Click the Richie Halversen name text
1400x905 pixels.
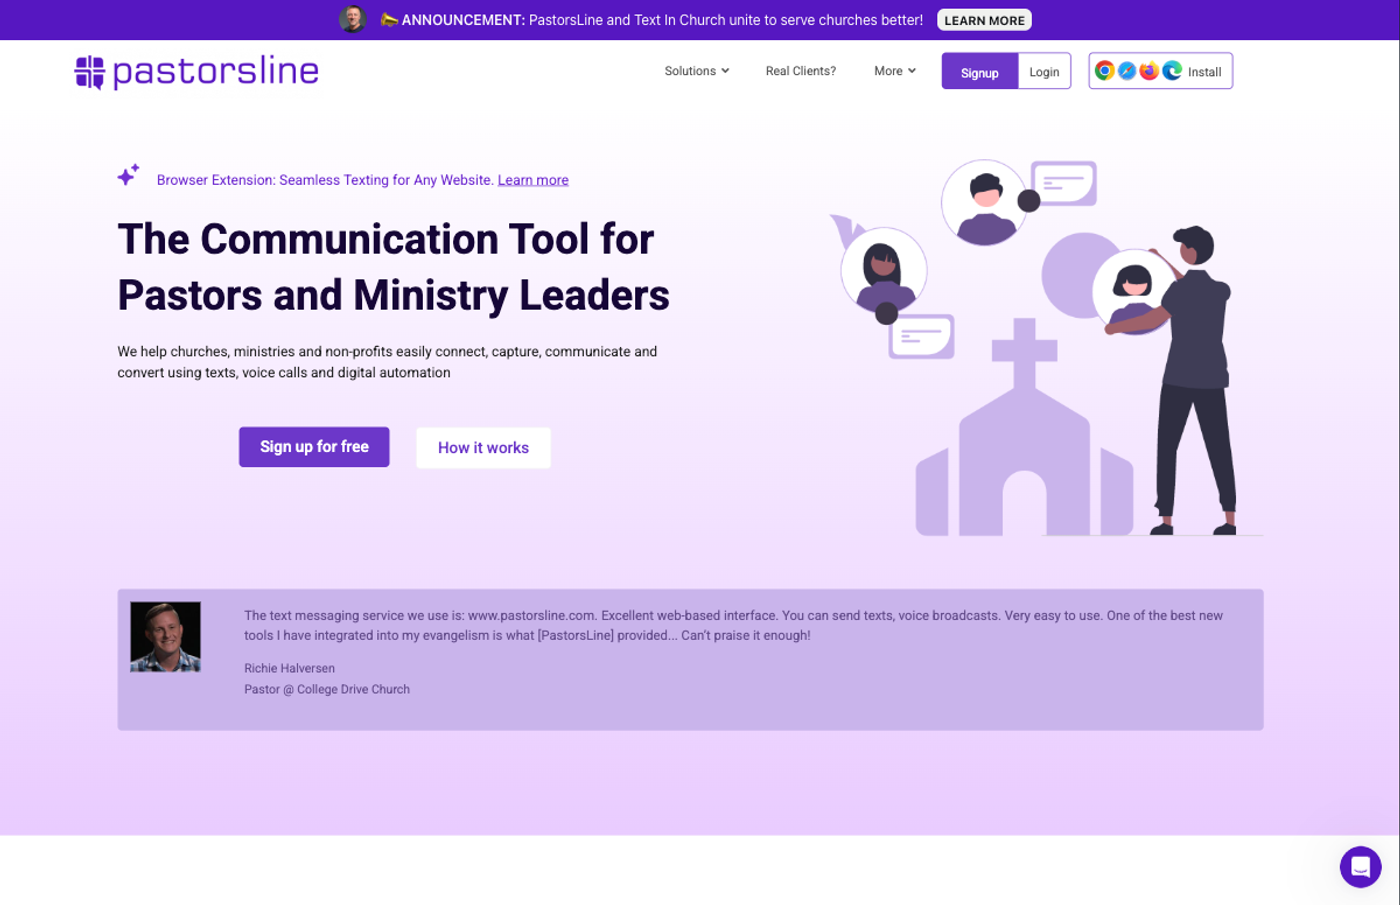pos(290,668)
